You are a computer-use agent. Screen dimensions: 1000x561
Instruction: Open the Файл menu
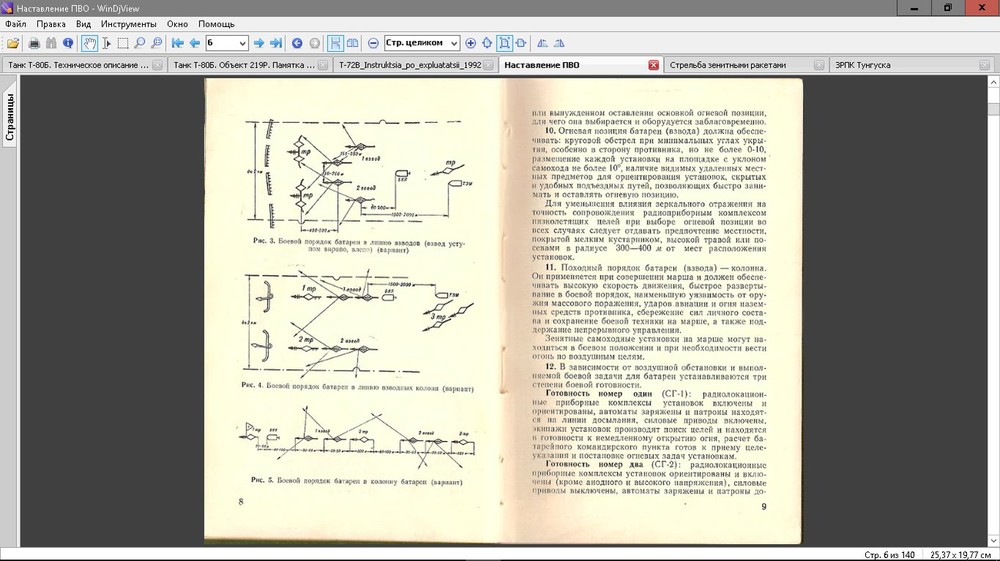[x=16, y=24]
